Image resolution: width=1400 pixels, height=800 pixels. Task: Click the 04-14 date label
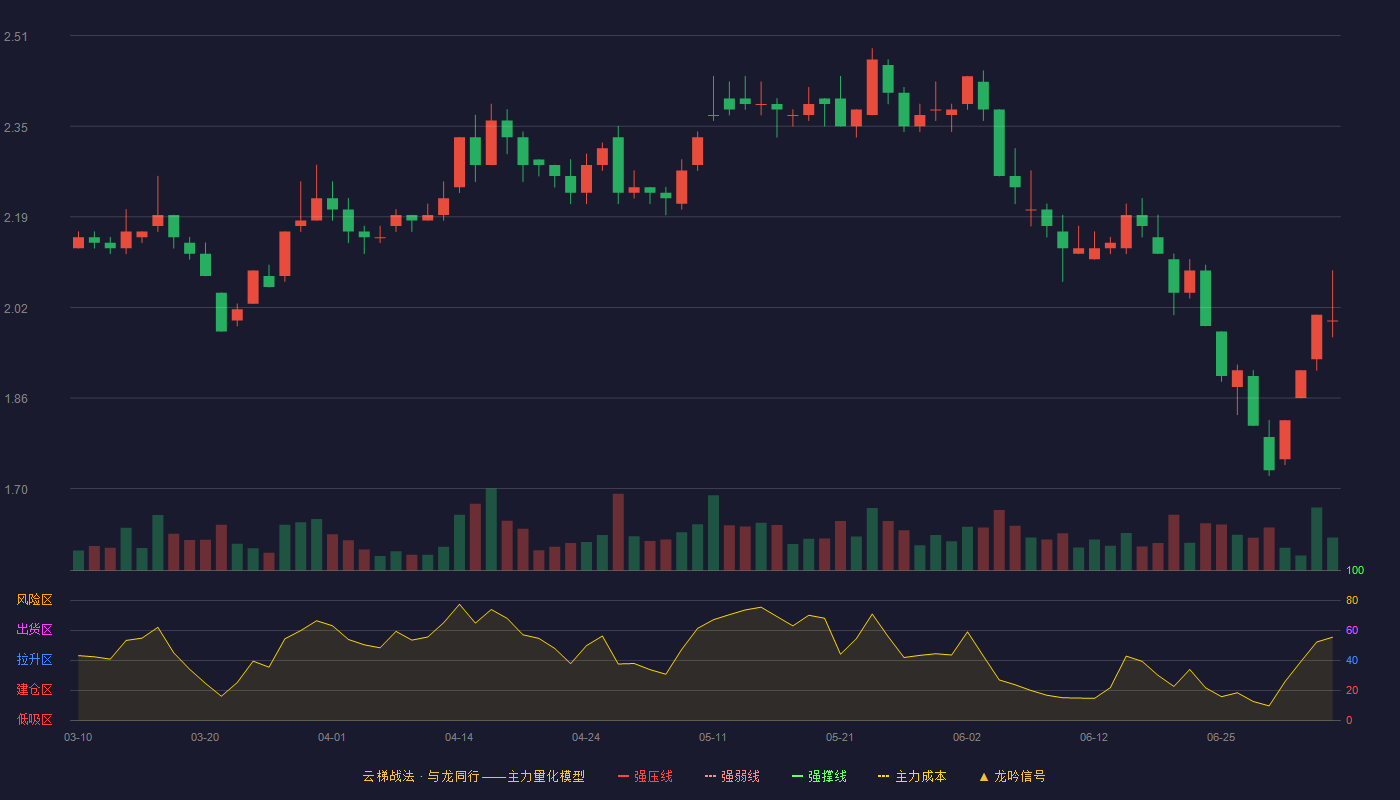click(x=459, y=737)
